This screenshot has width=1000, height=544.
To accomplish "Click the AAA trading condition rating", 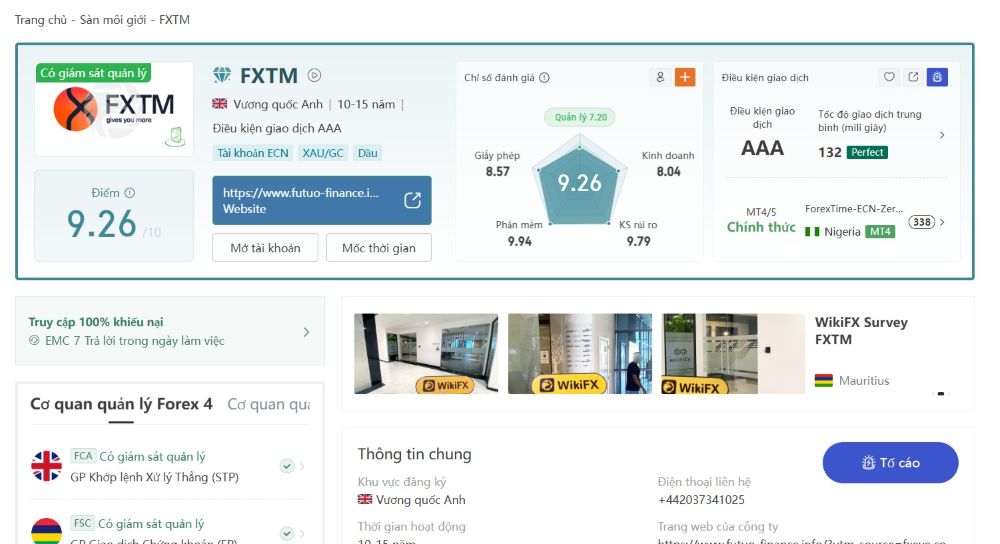I will coord(762,148).
